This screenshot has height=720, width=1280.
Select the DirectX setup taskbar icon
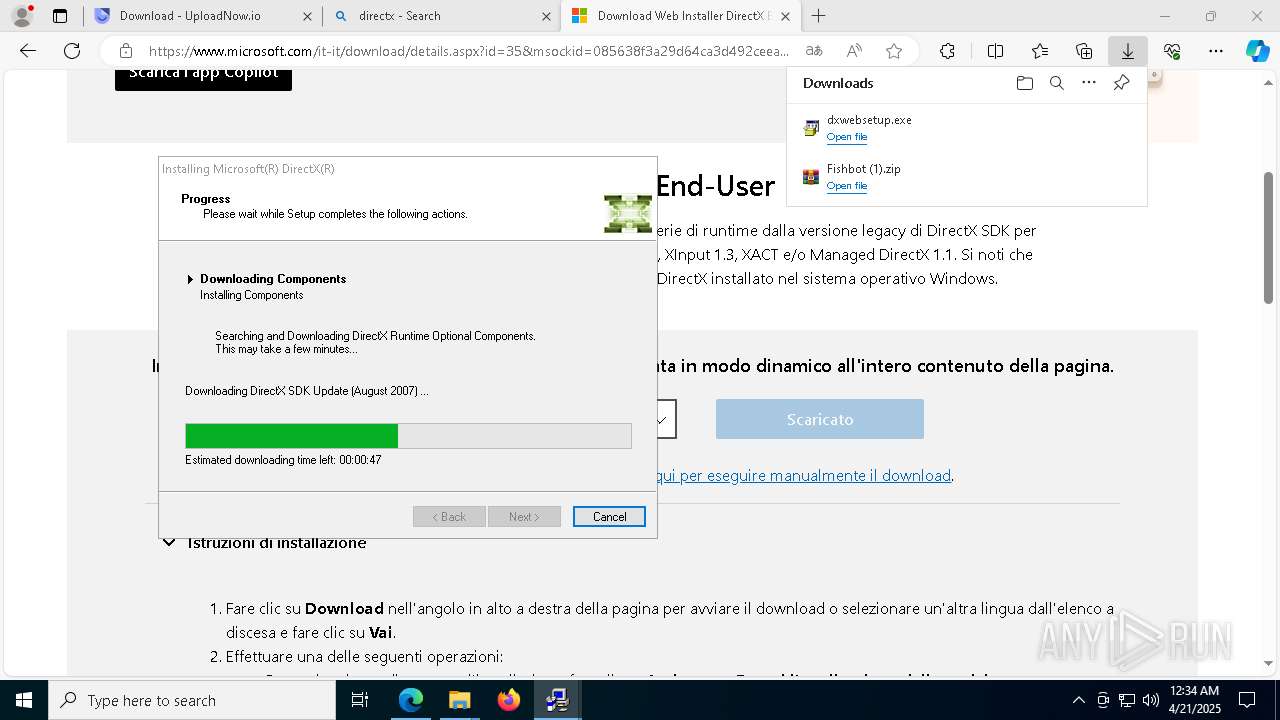click(x=557, y=700)
